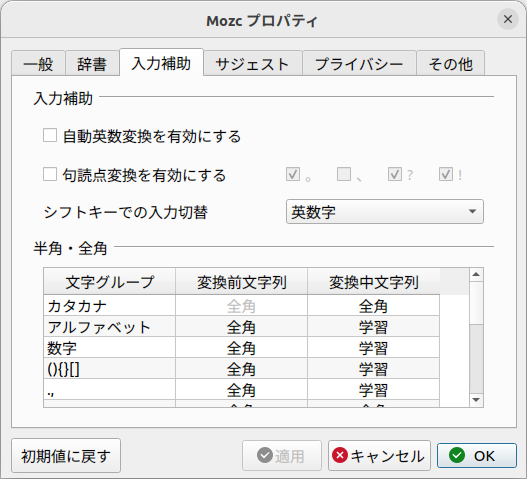Click the 変換中文字列 column header
Screen dimensions: 527x479
point(373,282)
